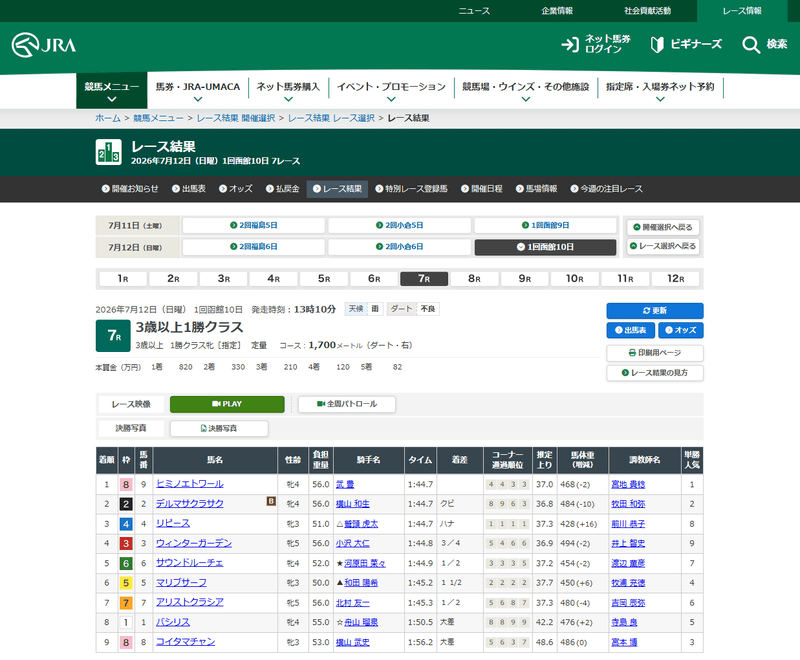Select 1回函館9日 meeting
The height and width of the screenshot is (660, 800).
(545, 225)
